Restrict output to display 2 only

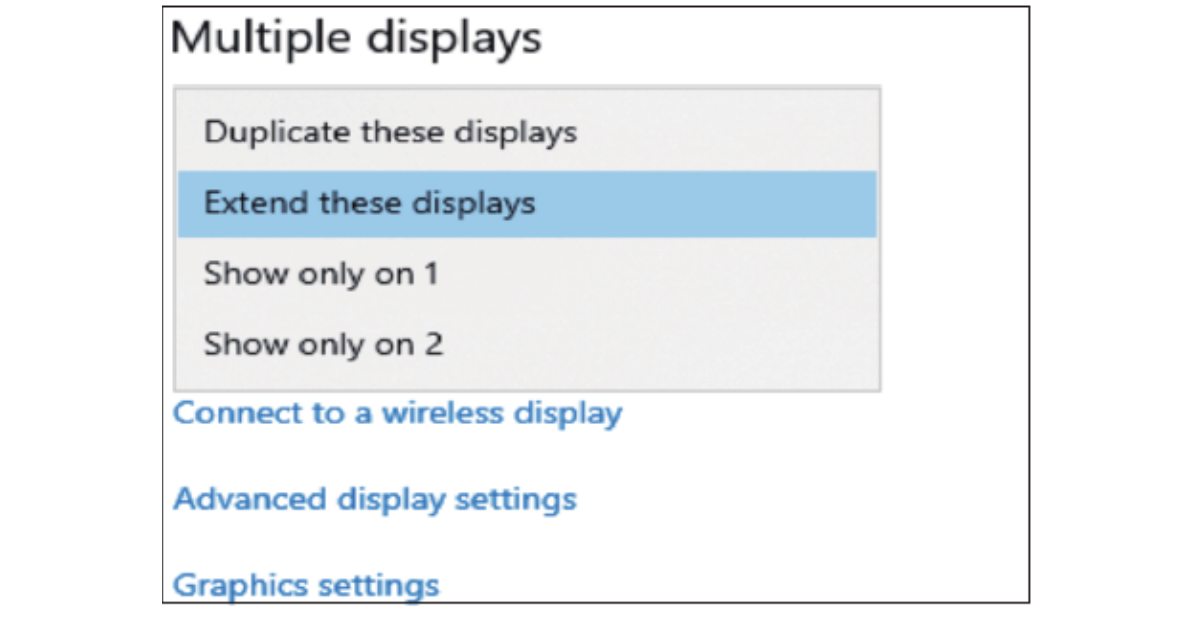[323, 345]
